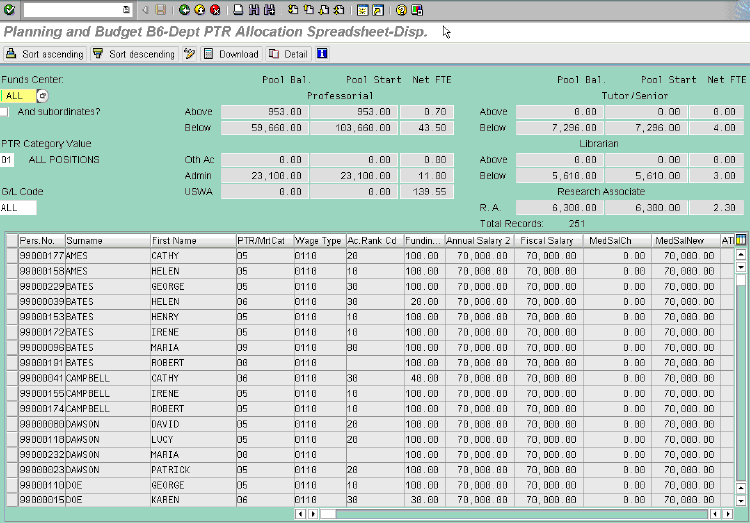The image size is (750, 523).
Task: Click Librarian Below Pool Bal. 5,610.00 field
Action: click(560, 176)
